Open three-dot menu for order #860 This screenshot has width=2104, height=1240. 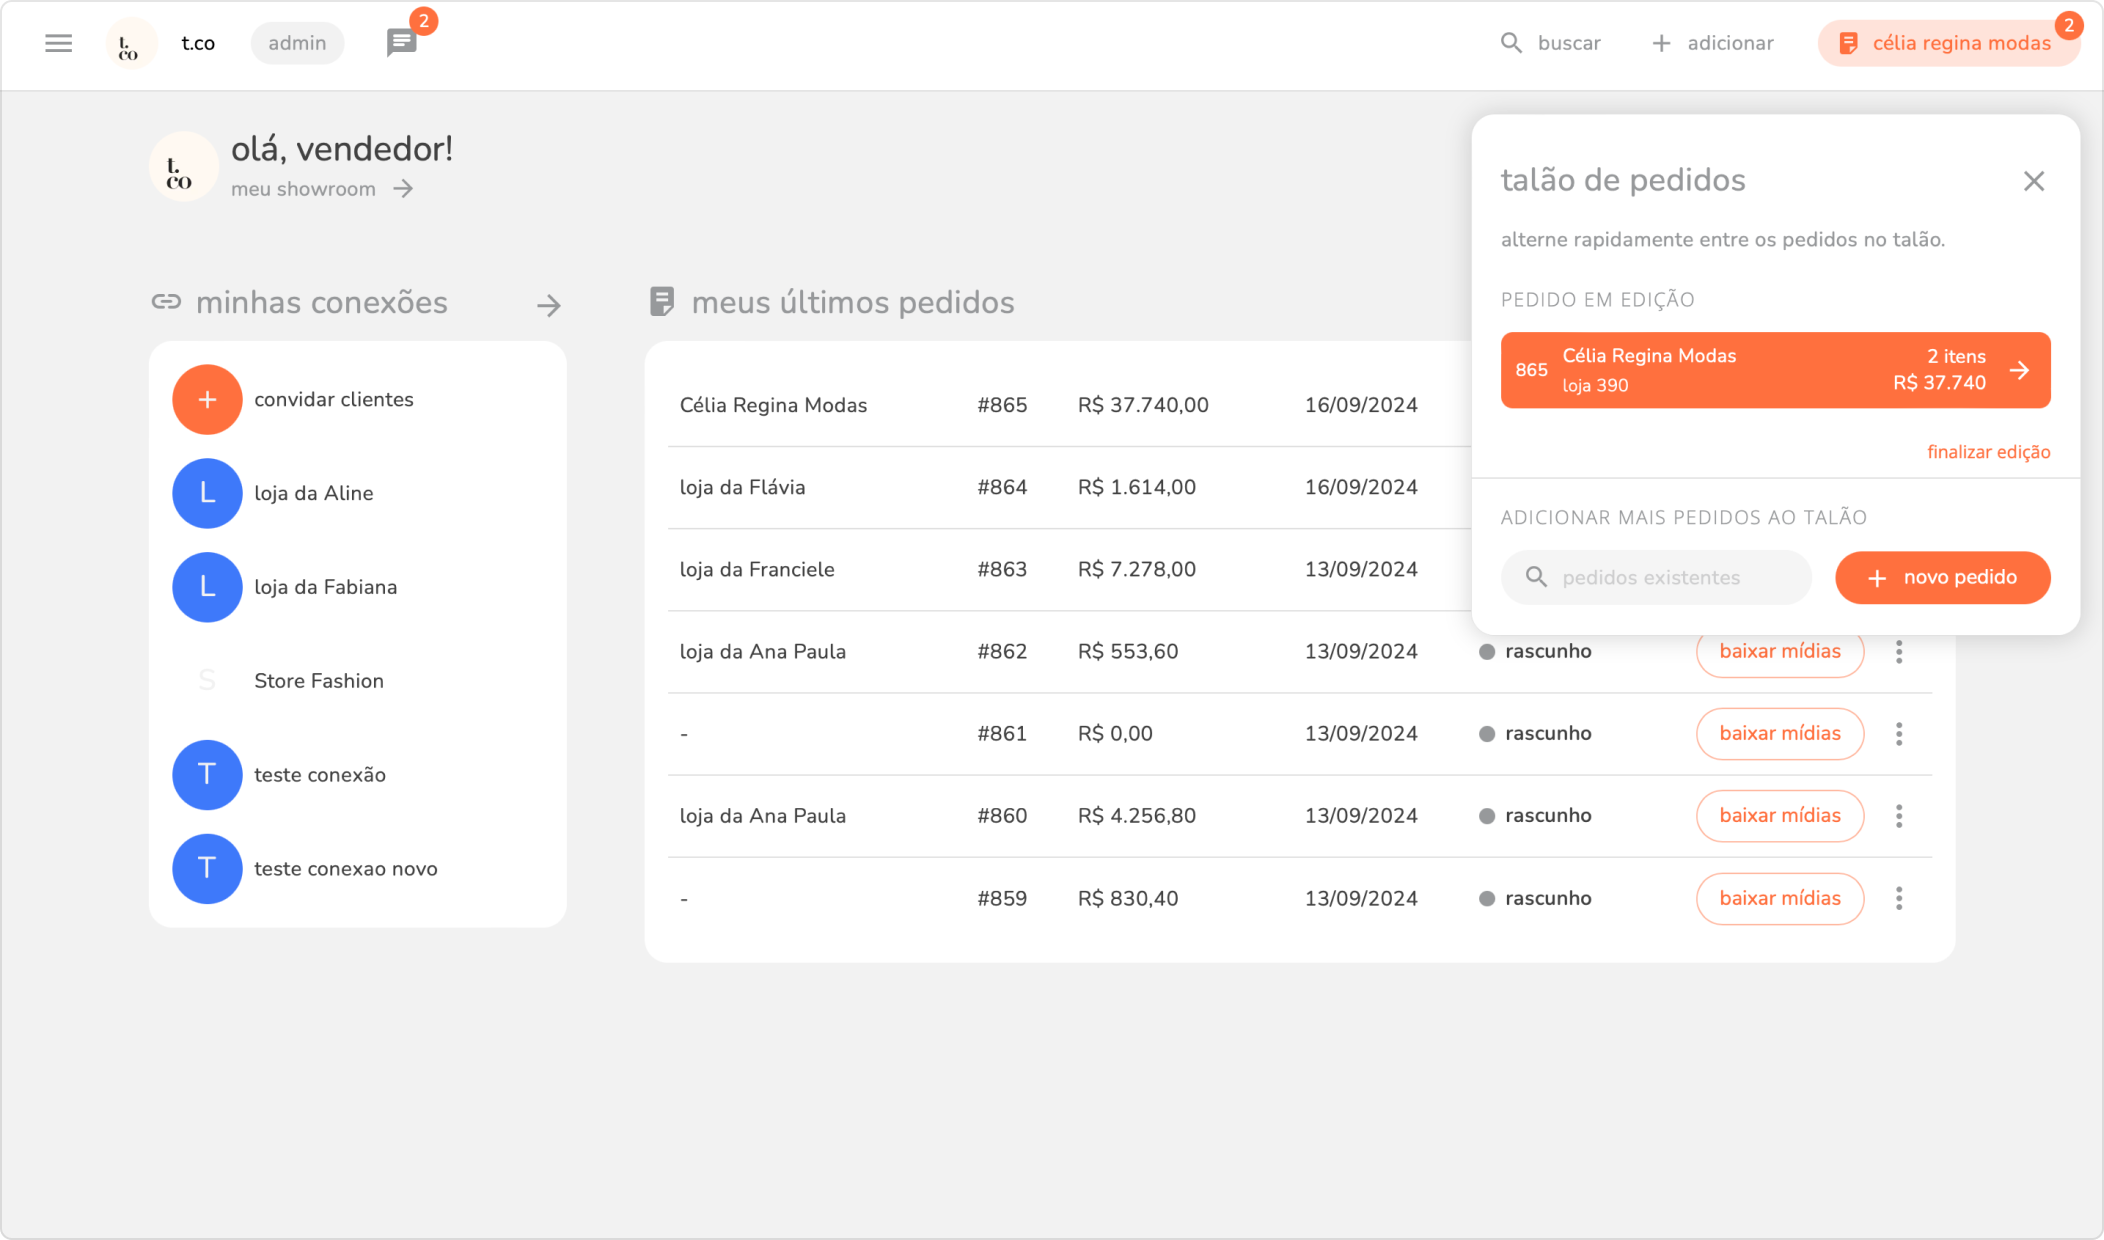tap(1898, 816)
